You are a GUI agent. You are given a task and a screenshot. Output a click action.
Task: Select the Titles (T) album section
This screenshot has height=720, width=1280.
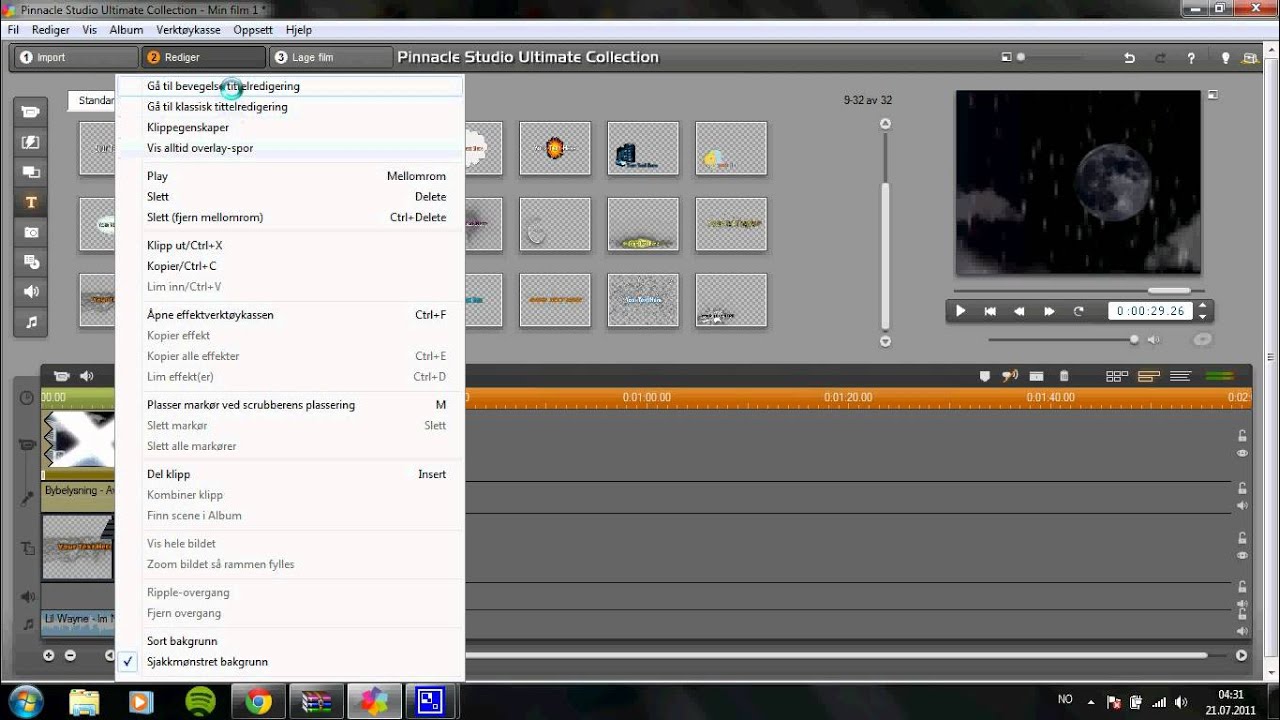coord(31,202)
